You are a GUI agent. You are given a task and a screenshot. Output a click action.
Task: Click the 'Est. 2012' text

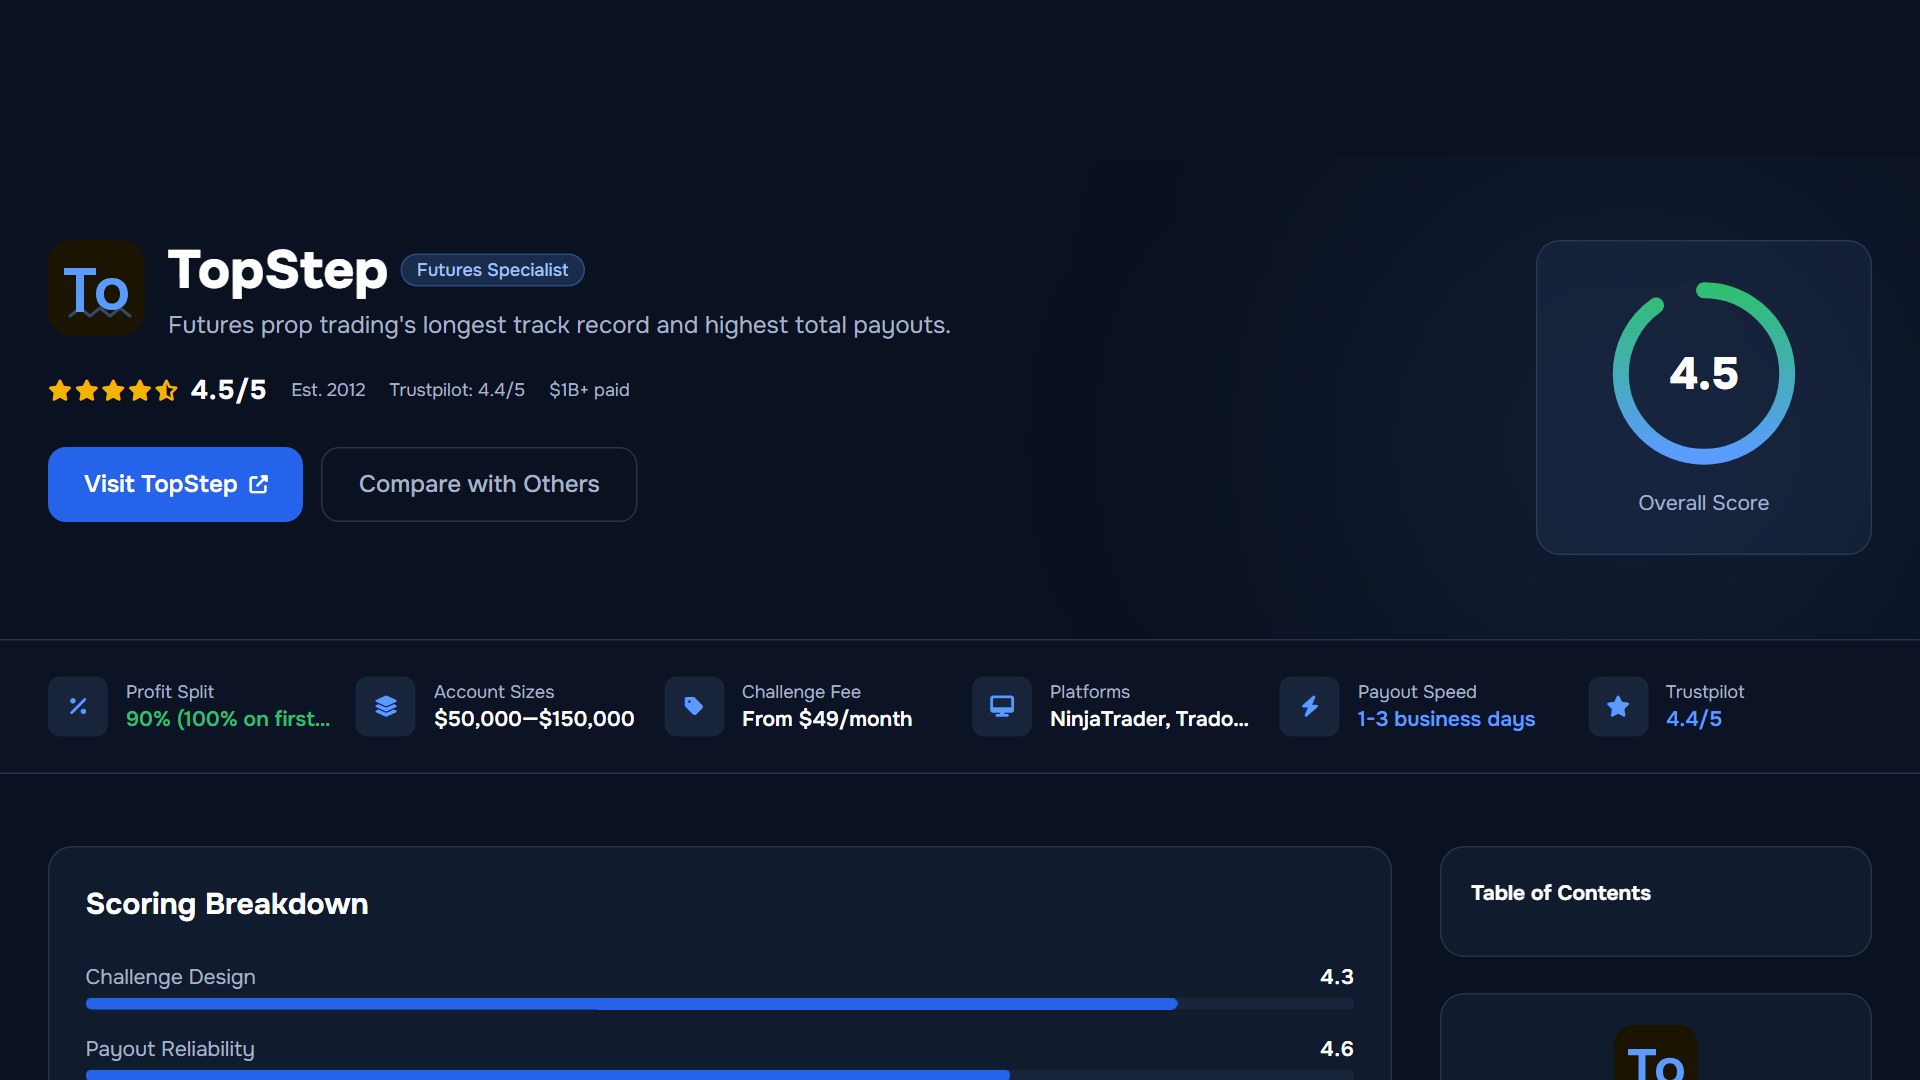(328, 390)
